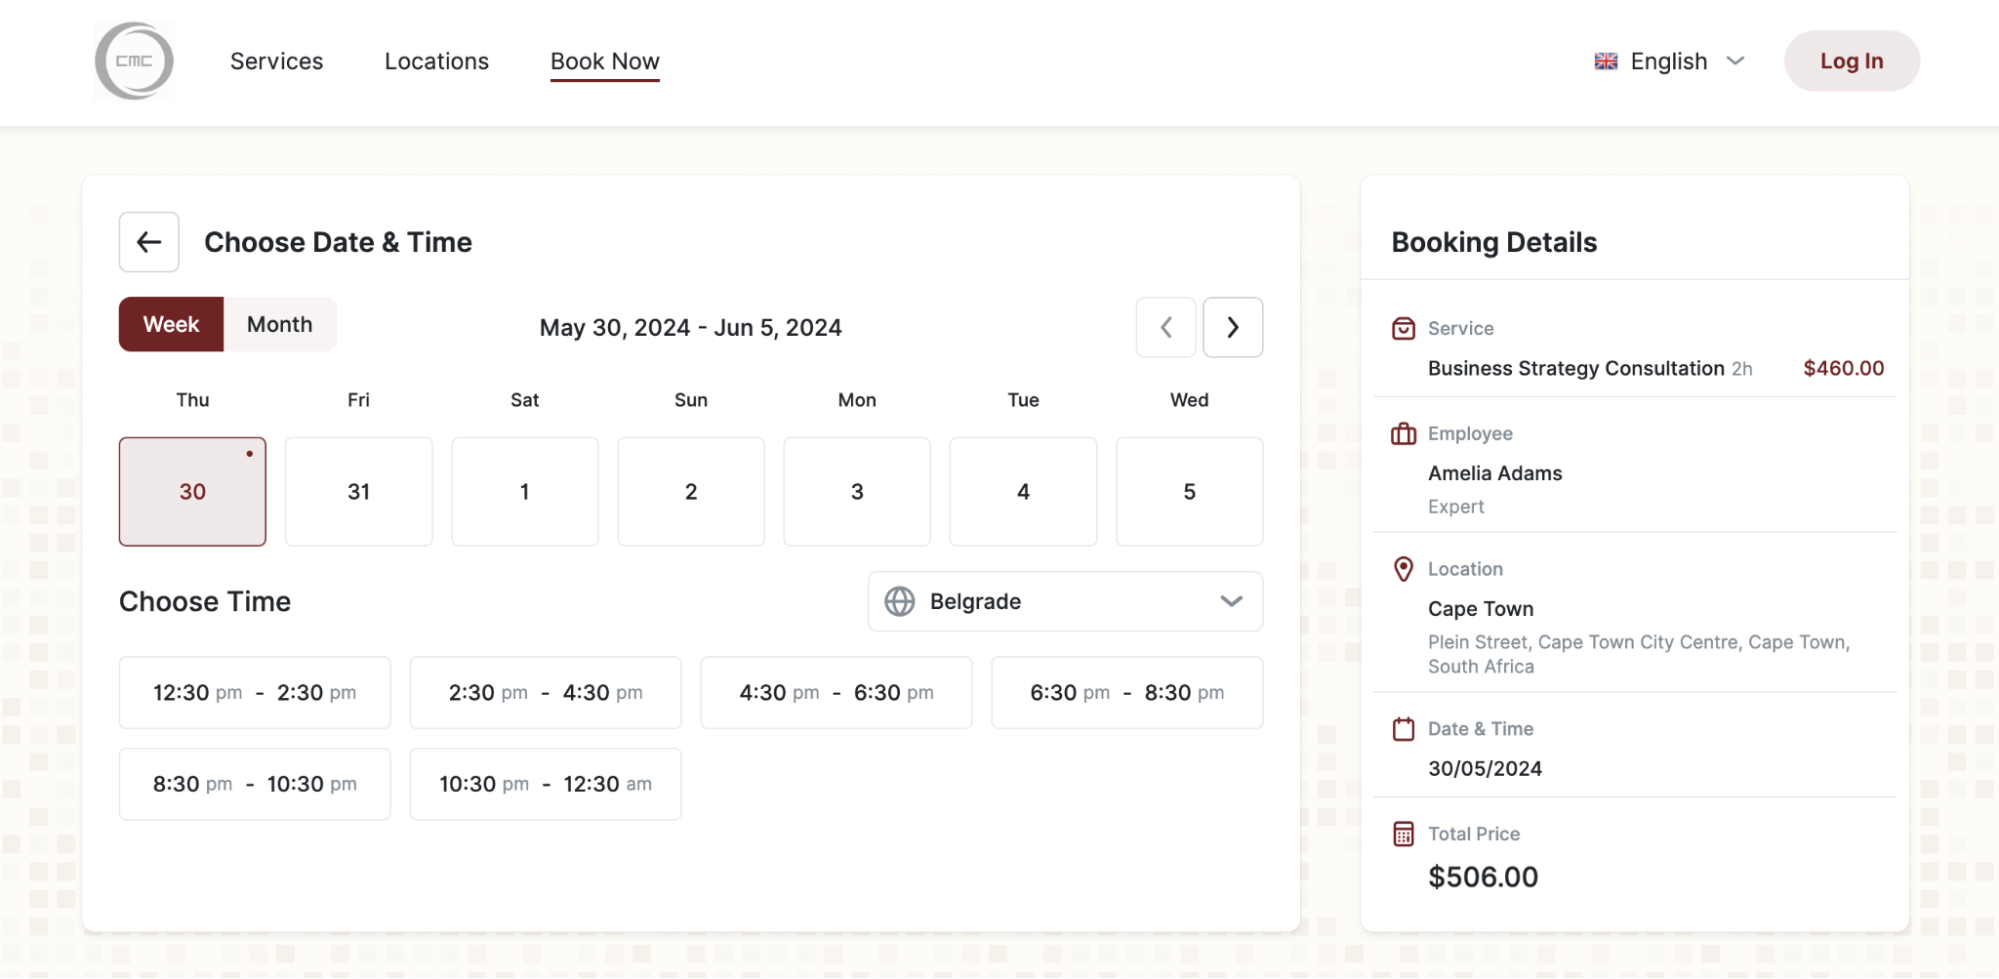This screenshot has height=979, width=1999.
Task: Click the $506.00 total price
Action: click(x=1483, y=877)
